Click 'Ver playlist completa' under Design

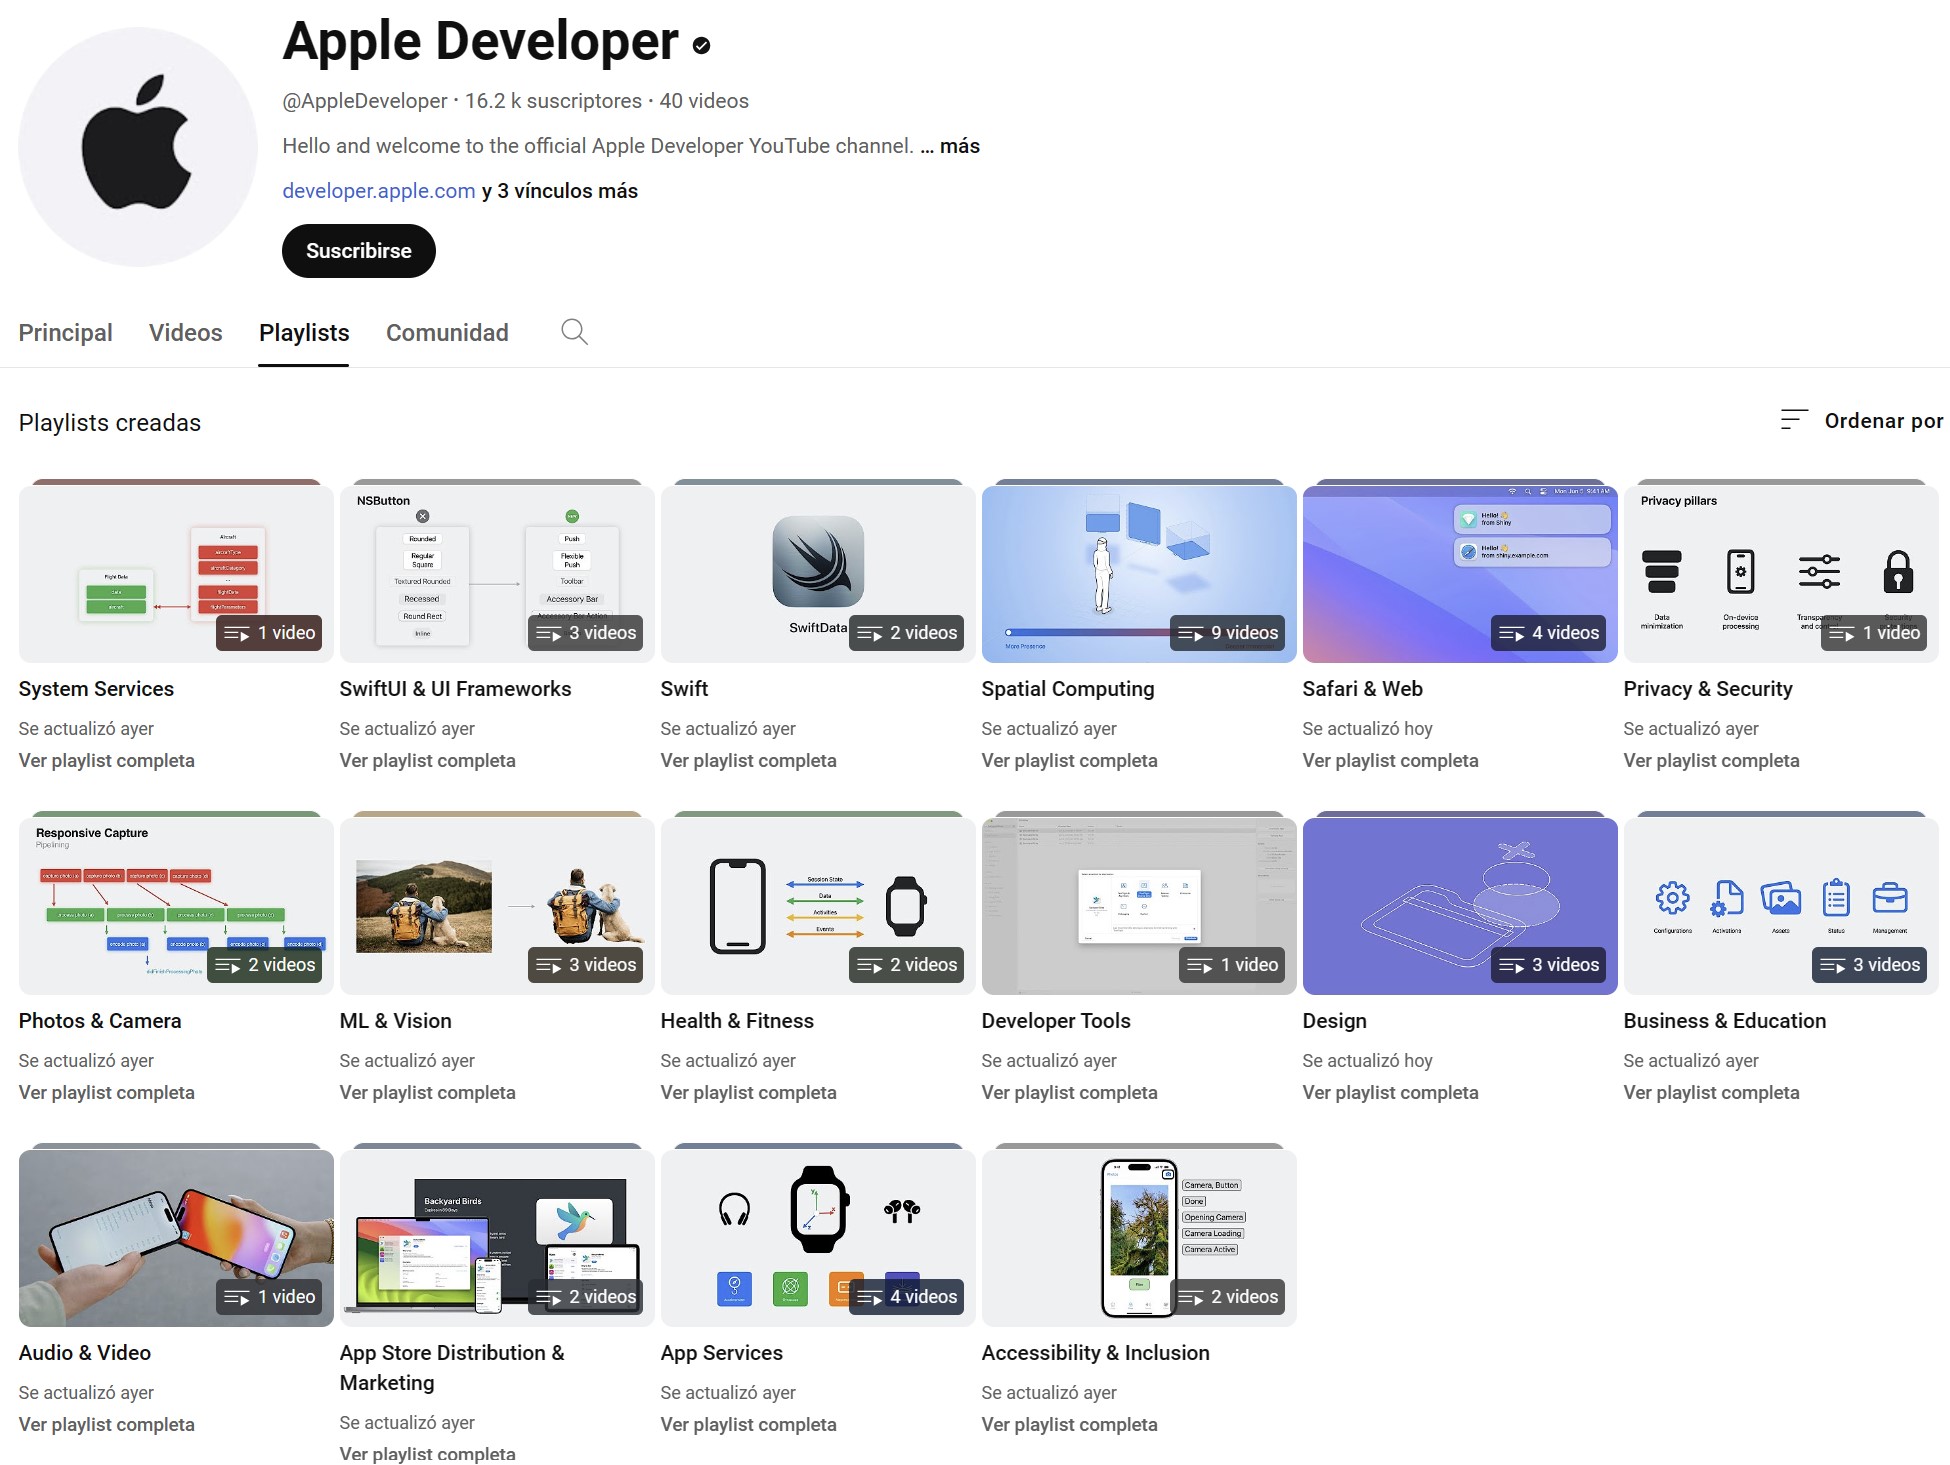click(x=1390, y=1093)
